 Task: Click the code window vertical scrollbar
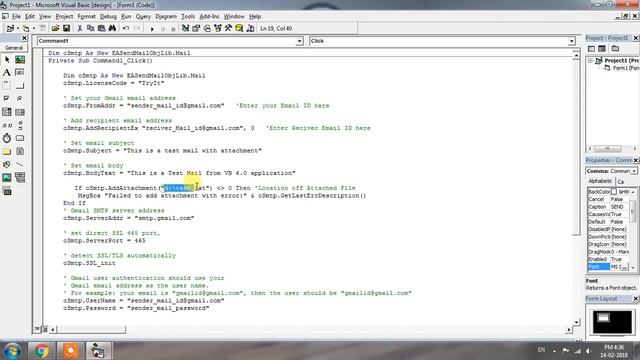point(576,188)
